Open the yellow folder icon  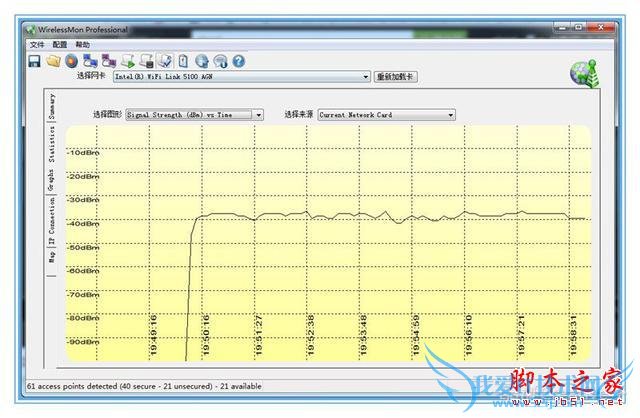(53, 61)
